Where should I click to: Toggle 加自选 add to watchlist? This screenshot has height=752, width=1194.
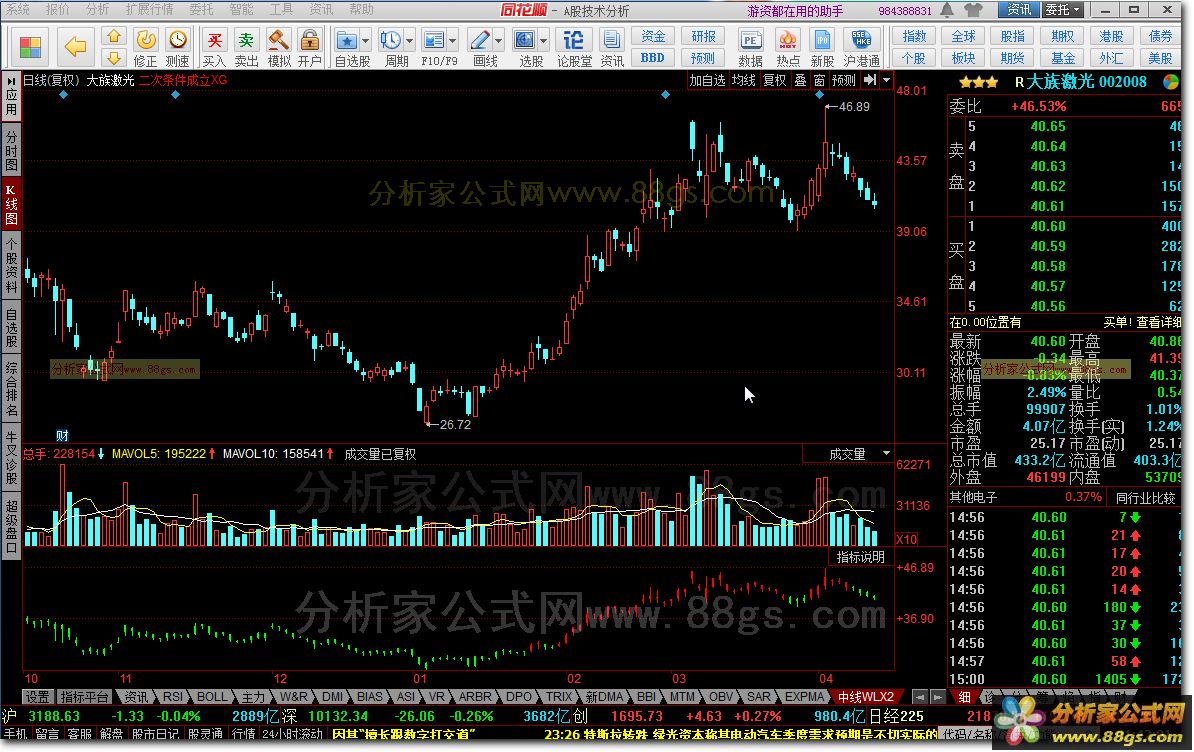(x=707, y=80)
